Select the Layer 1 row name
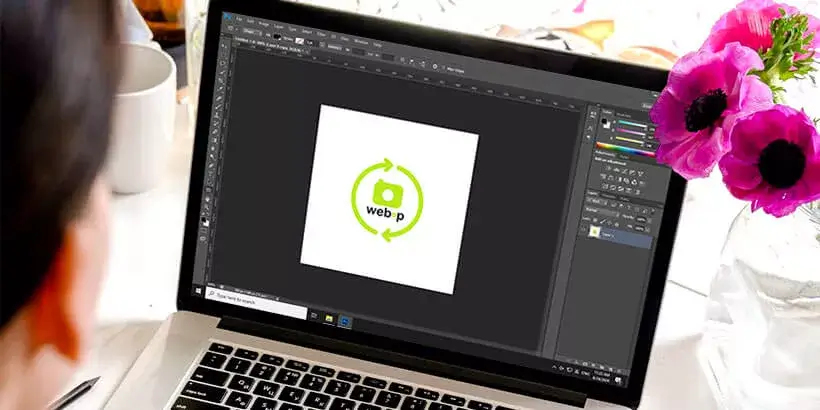Screen dimensions: 820x410 point(608,236)
